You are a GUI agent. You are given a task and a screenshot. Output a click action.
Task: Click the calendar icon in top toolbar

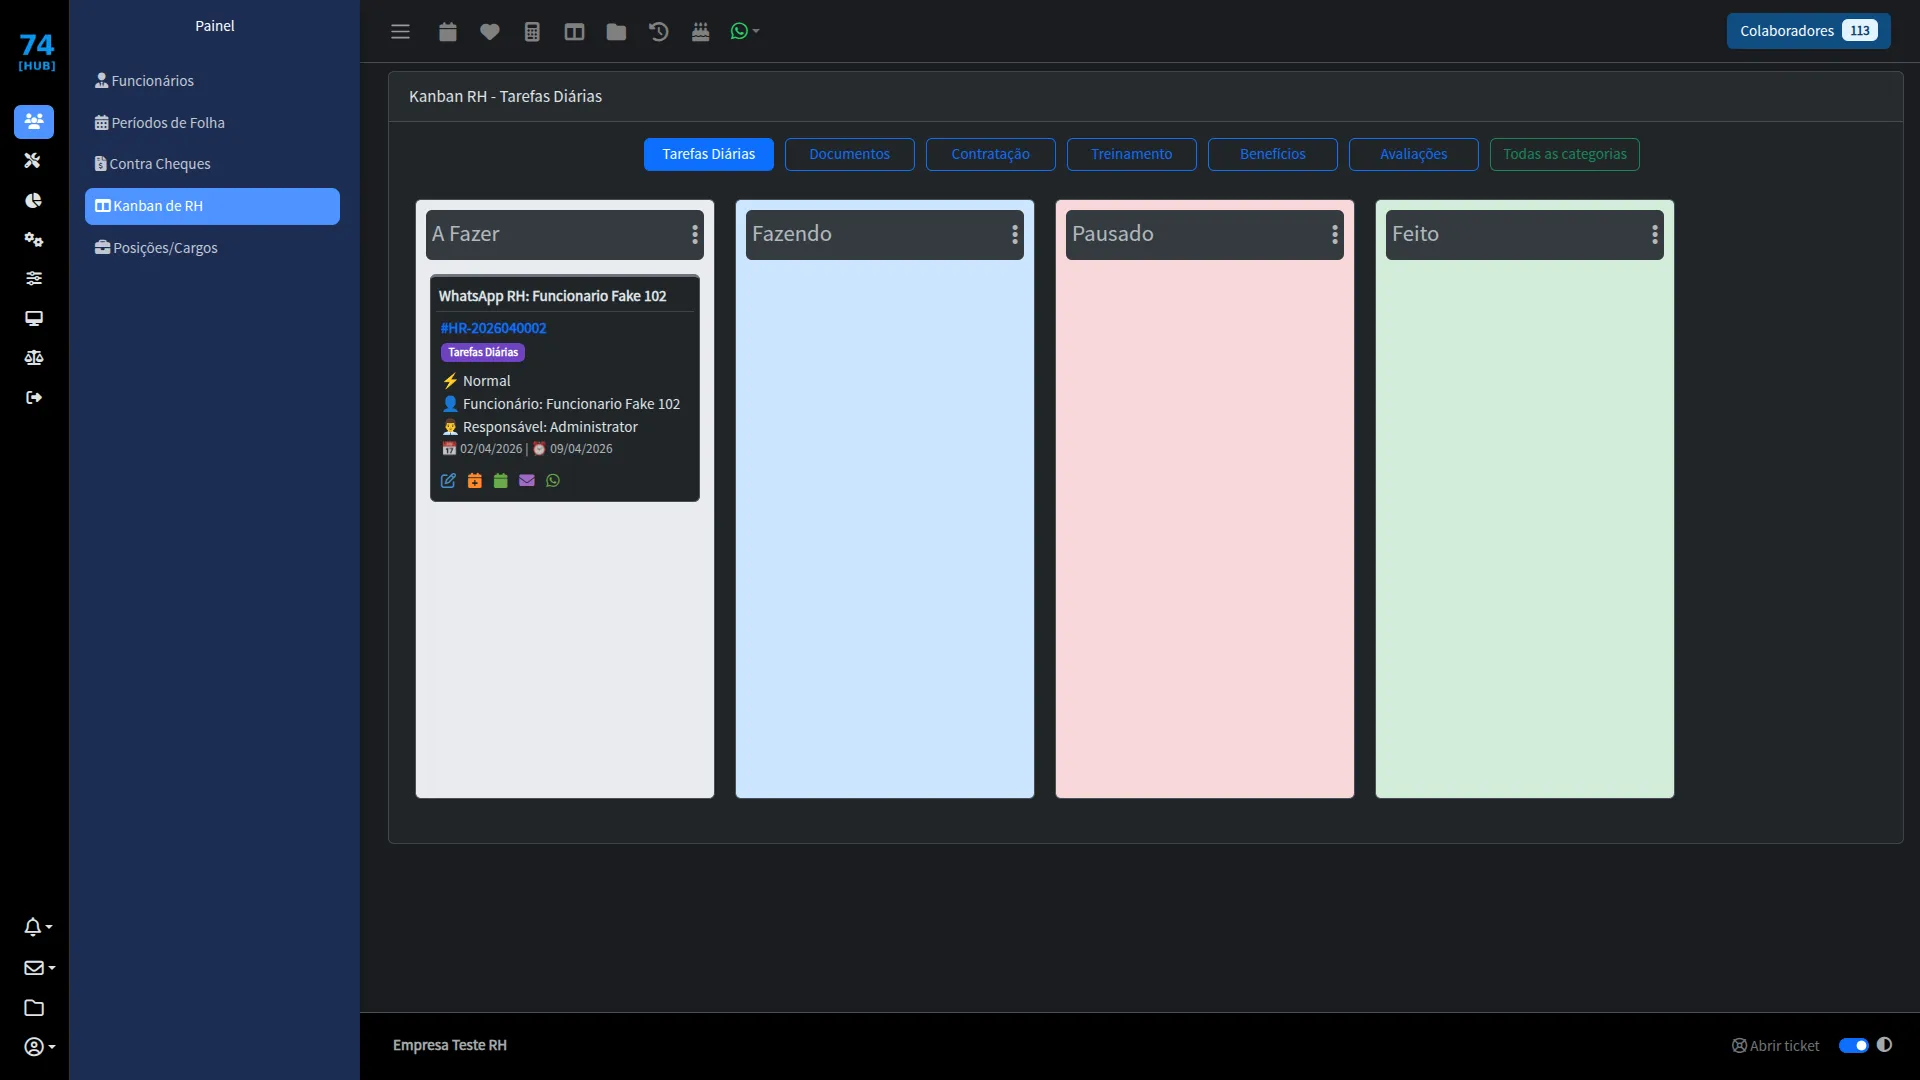click(448, 32)
